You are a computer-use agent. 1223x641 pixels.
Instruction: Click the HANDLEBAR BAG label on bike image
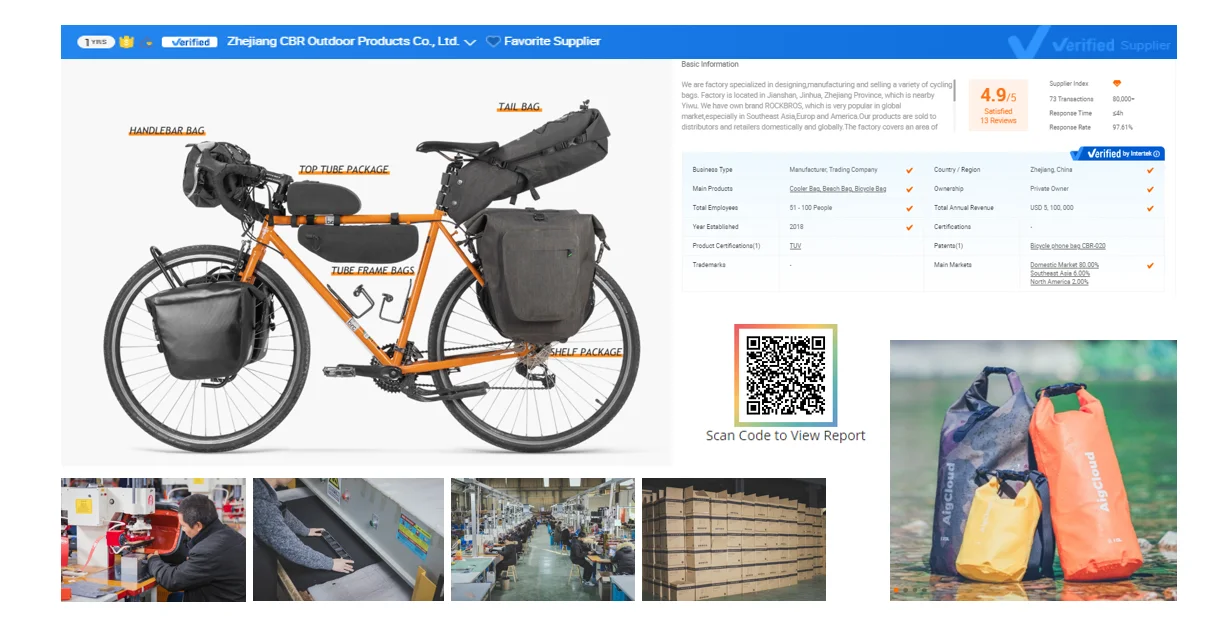pos(167,131)
